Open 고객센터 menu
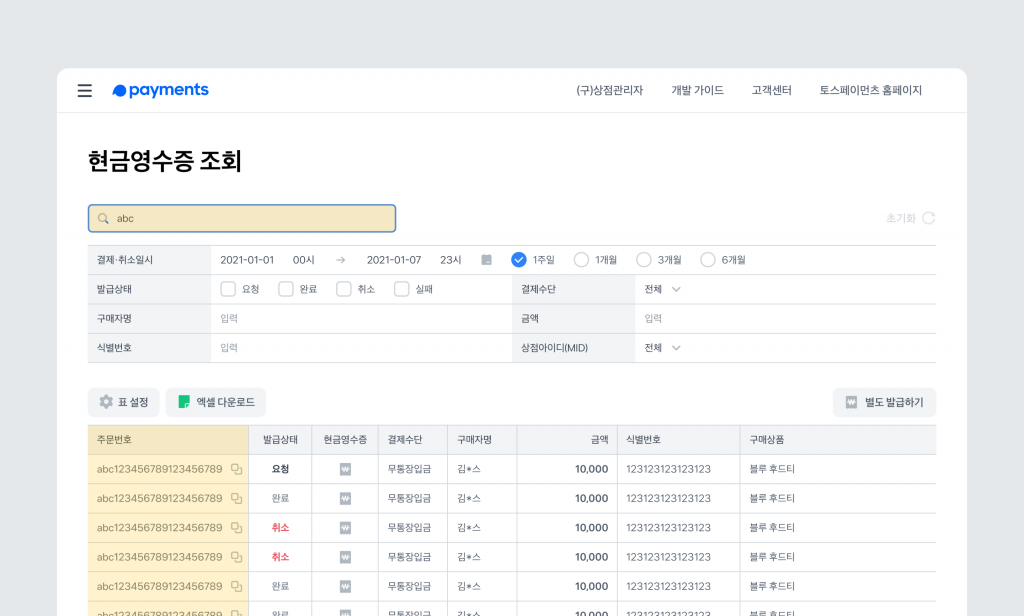This screenshot has height=616, width=1024. 771,91
